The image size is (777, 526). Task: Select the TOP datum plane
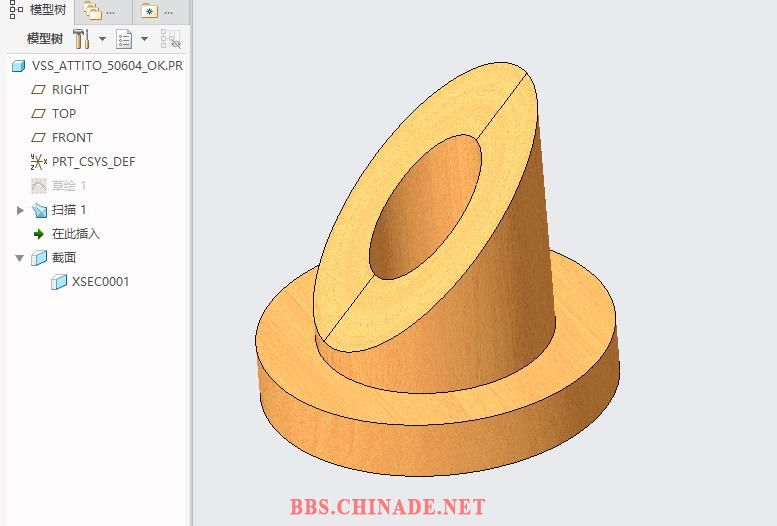pos(64,114)
